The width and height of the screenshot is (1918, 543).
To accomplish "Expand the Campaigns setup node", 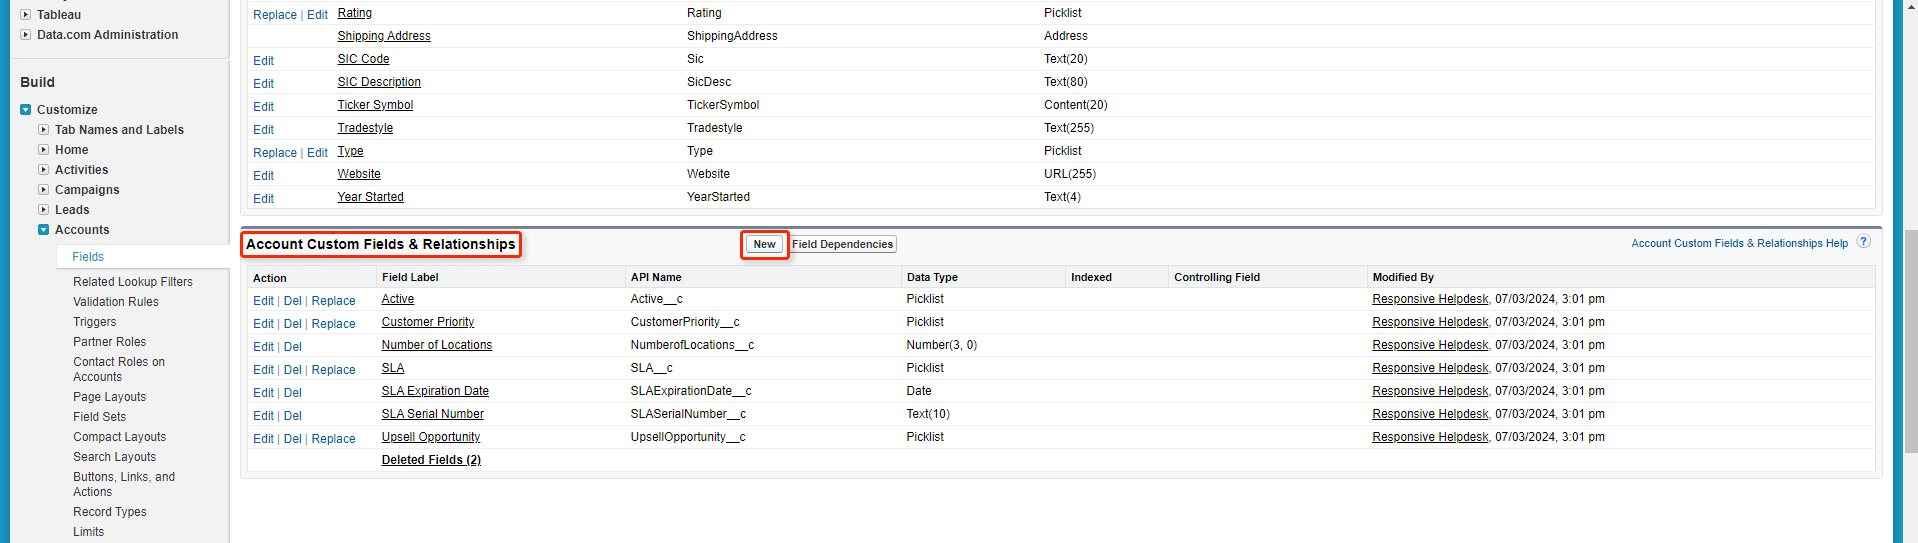I will pos(44,190).
